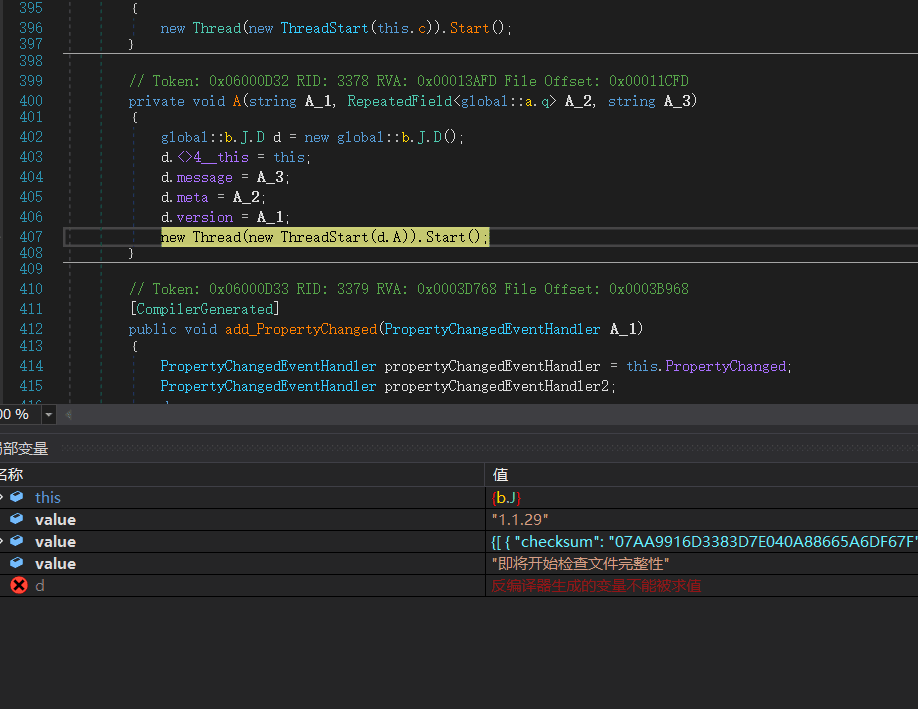Click the add_PropertyChanged method name
The image size is (918, 709).
[x=301, y=330]
